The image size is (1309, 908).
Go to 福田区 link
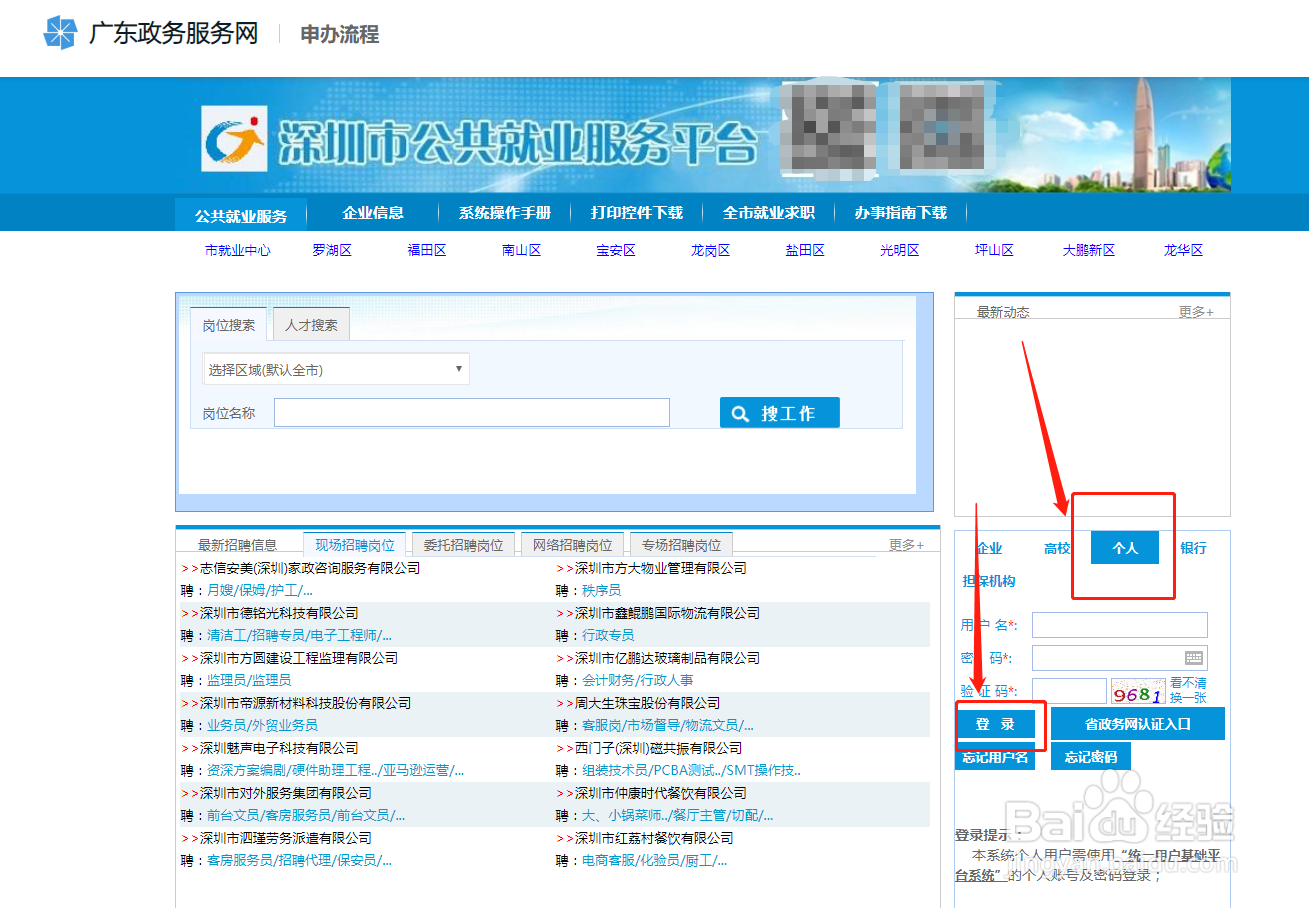click(427, 250)
